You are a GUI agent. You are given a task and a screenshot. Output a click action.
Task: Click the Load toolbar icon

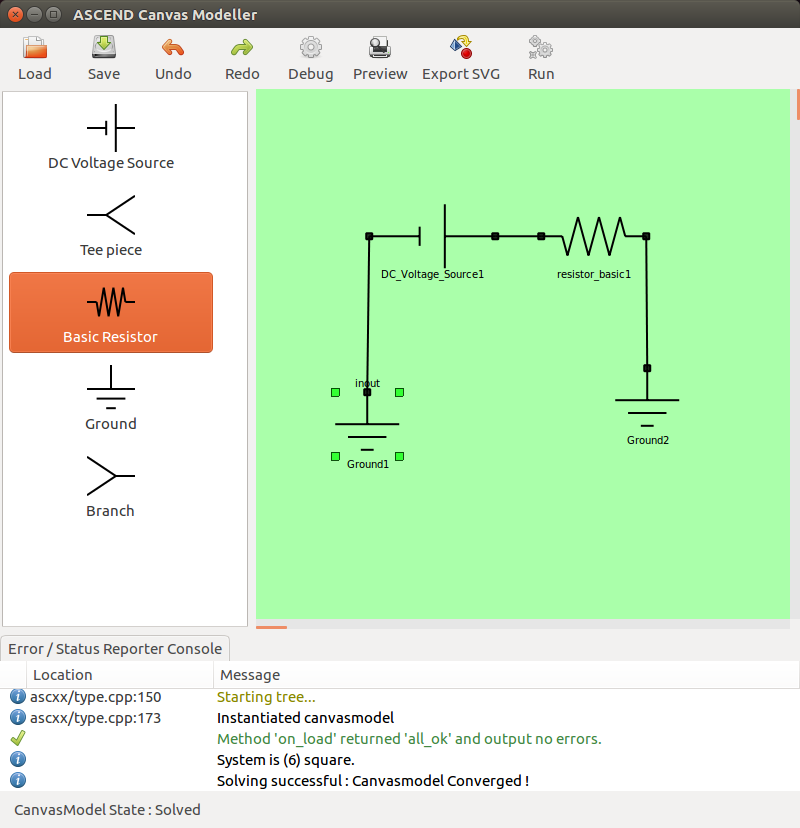(x=35, y=58)
